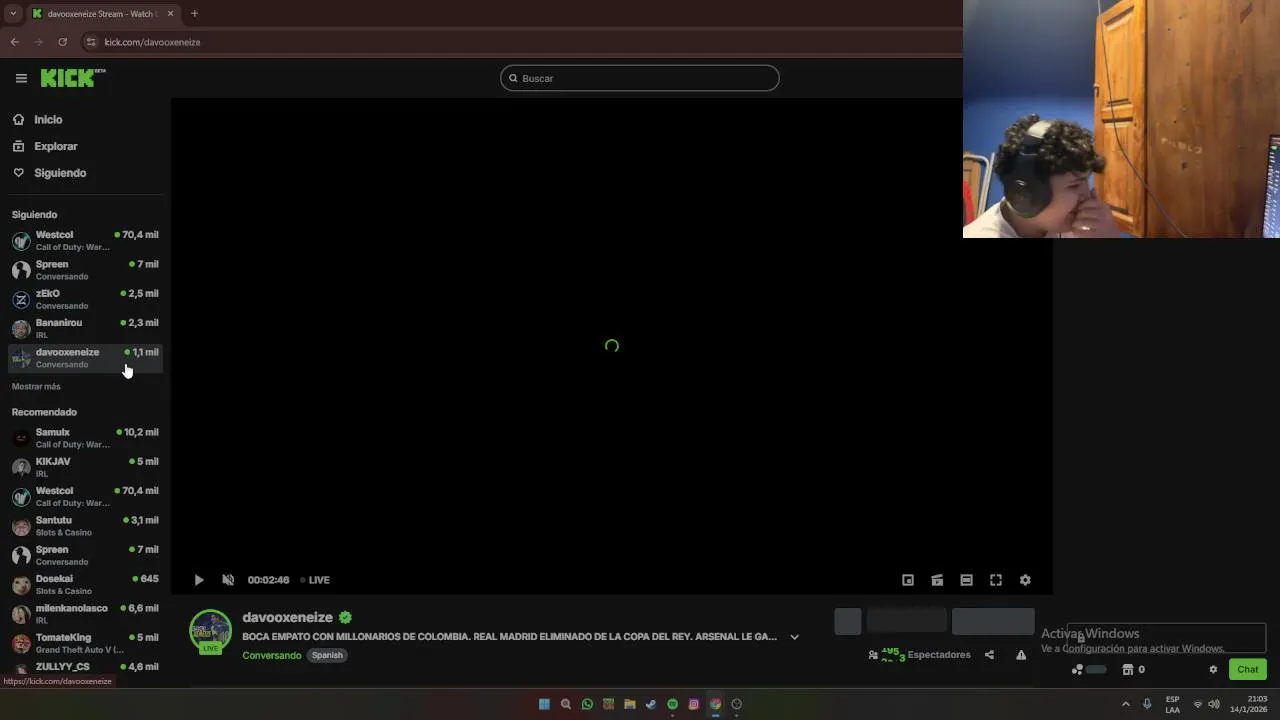Open Westcol under the Siguiendo list
The height and width of the screenshot is (720, 1280).
[85, 240]
